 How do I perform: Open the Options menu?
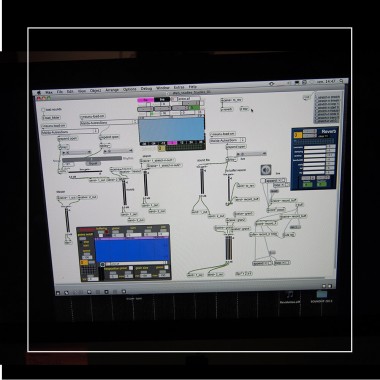point(129,89)
